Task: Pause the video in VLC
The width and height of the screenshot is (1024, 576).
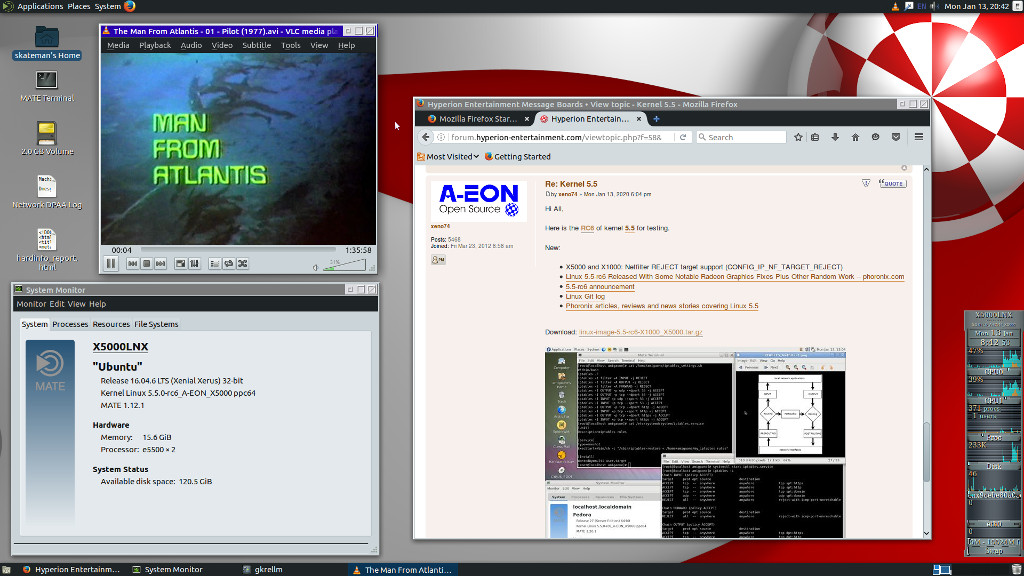Action: 111,264
